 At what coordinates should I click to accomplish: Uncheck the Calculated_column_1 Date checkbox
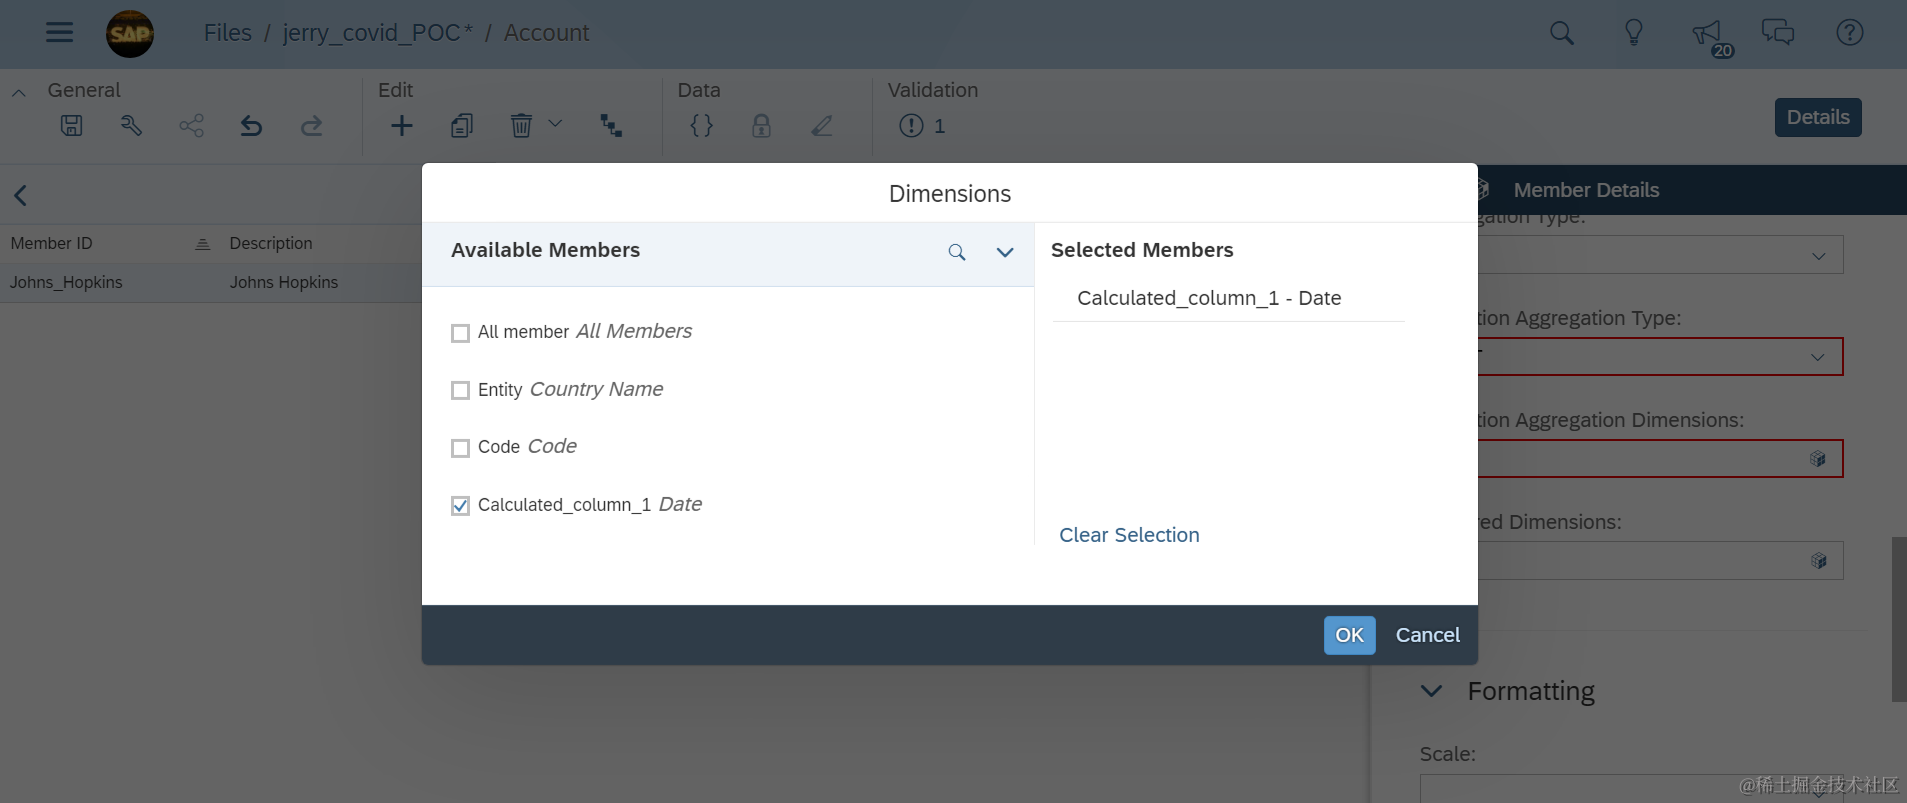point(460,506)
